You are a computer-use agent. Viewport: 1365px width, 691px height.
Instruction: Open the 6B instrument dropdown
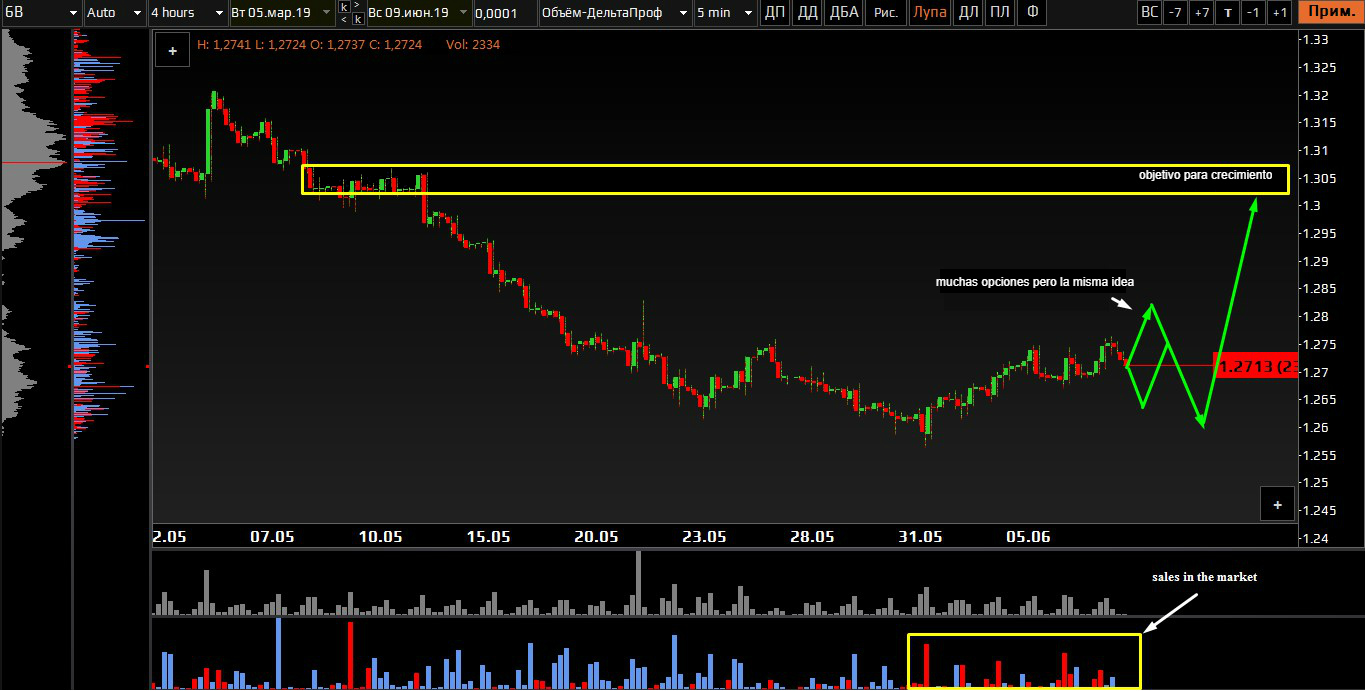click(x=40, y=13)
